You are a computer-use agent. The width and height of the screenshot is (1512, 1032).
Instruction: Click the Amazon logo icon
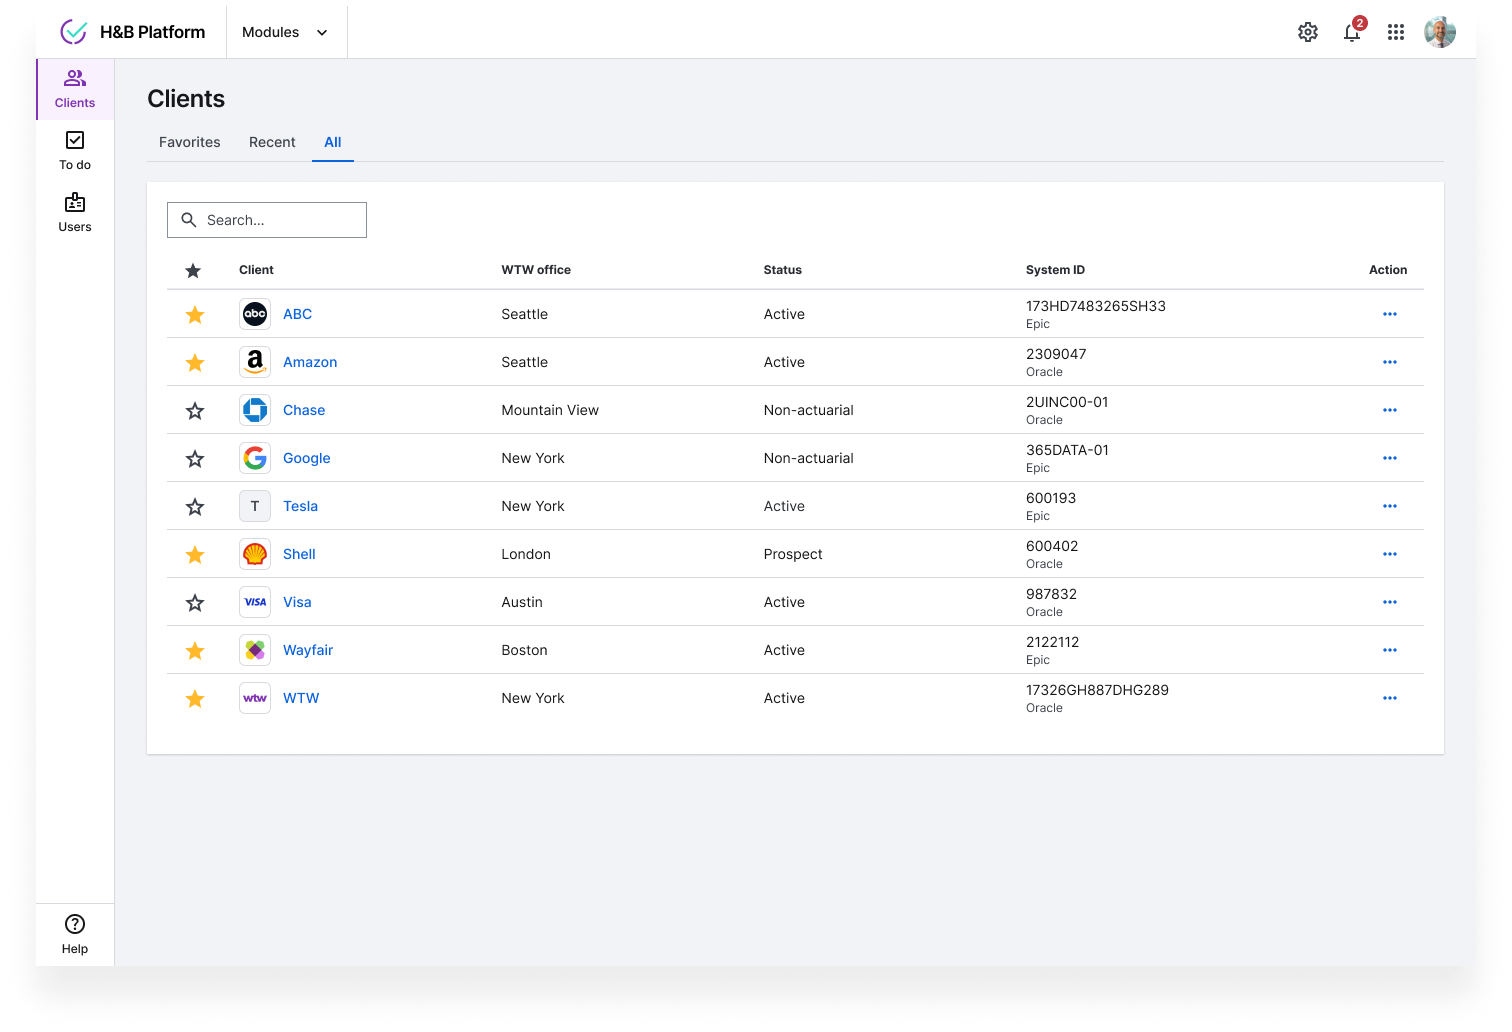click(x=255, y=362)
